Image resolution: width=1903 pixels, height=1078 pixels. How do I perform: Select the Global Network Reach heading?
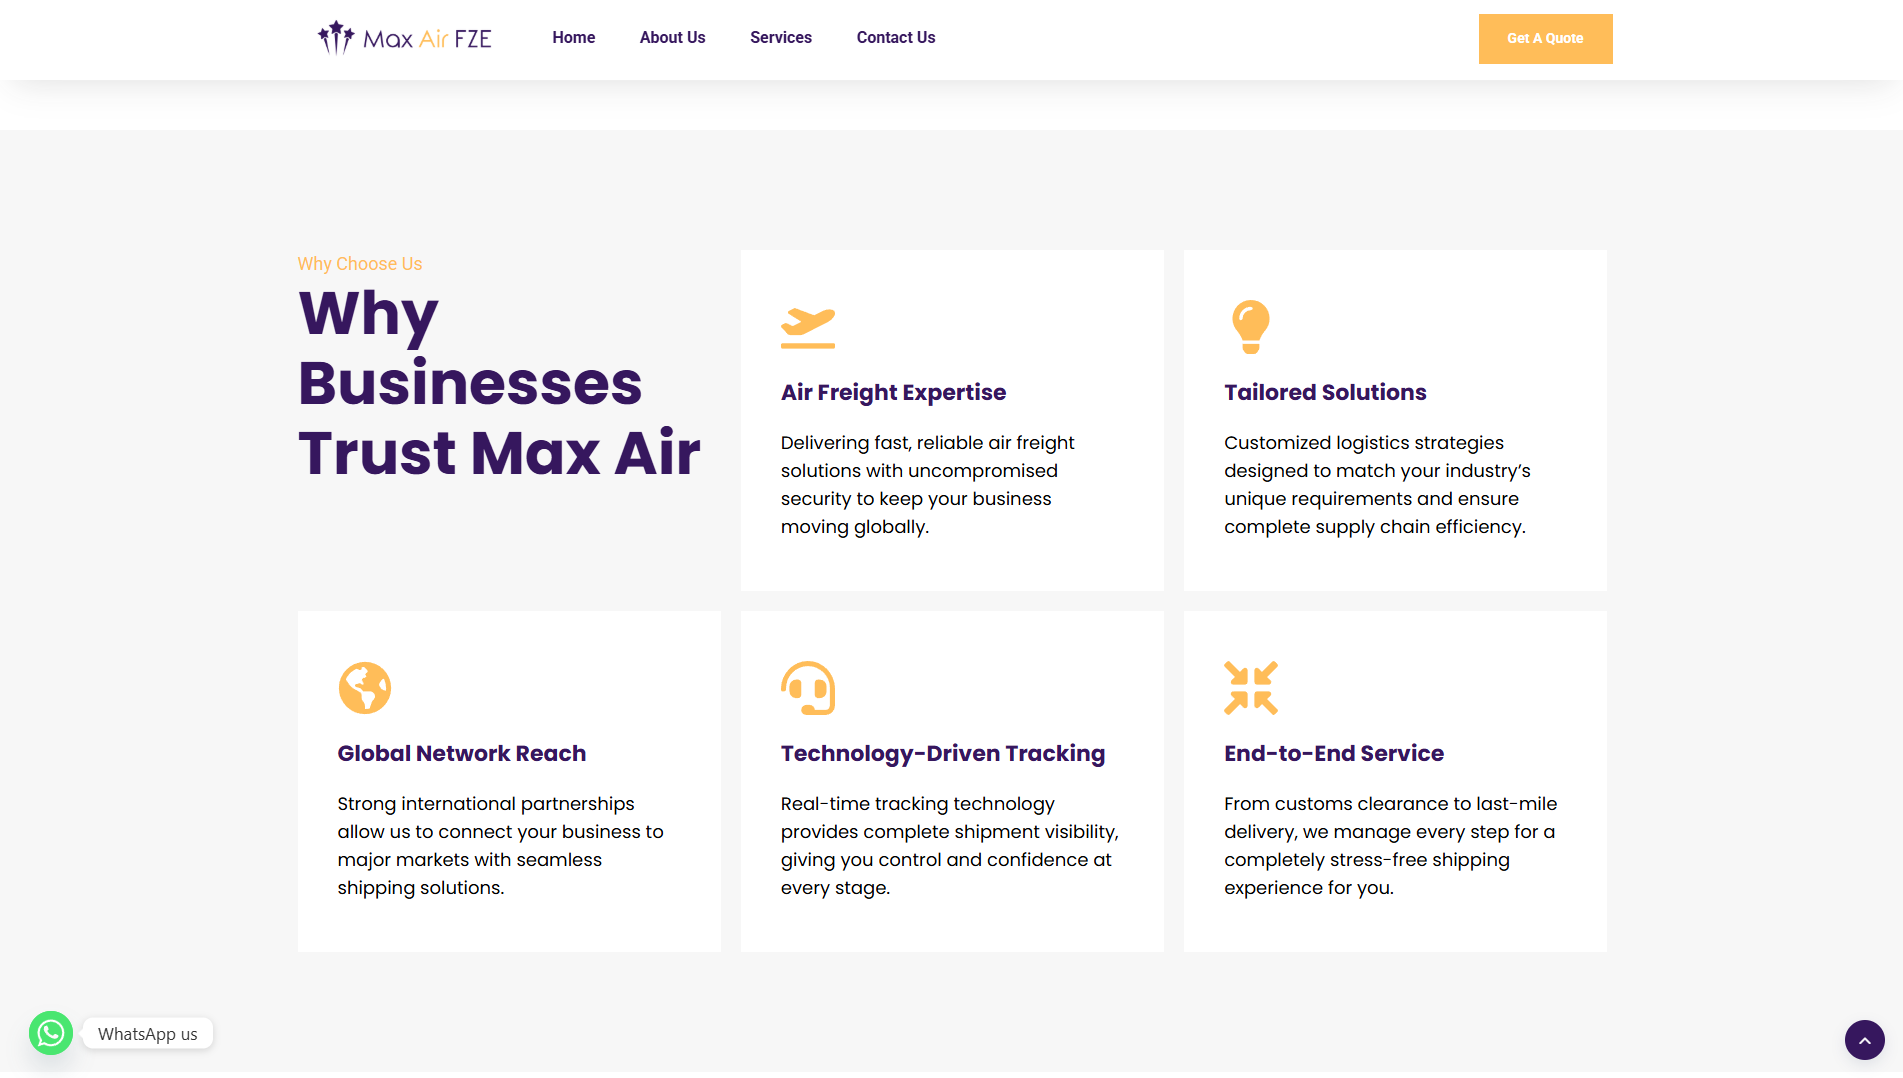click(462, 753)
